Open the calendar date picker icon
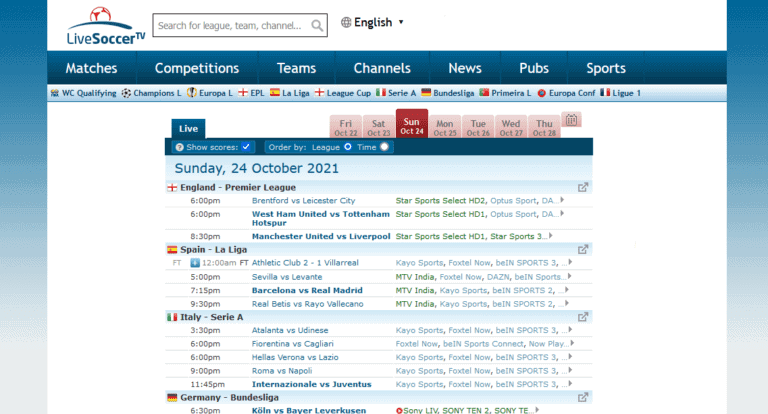The image size is (768, 414). tap(571, 120)
